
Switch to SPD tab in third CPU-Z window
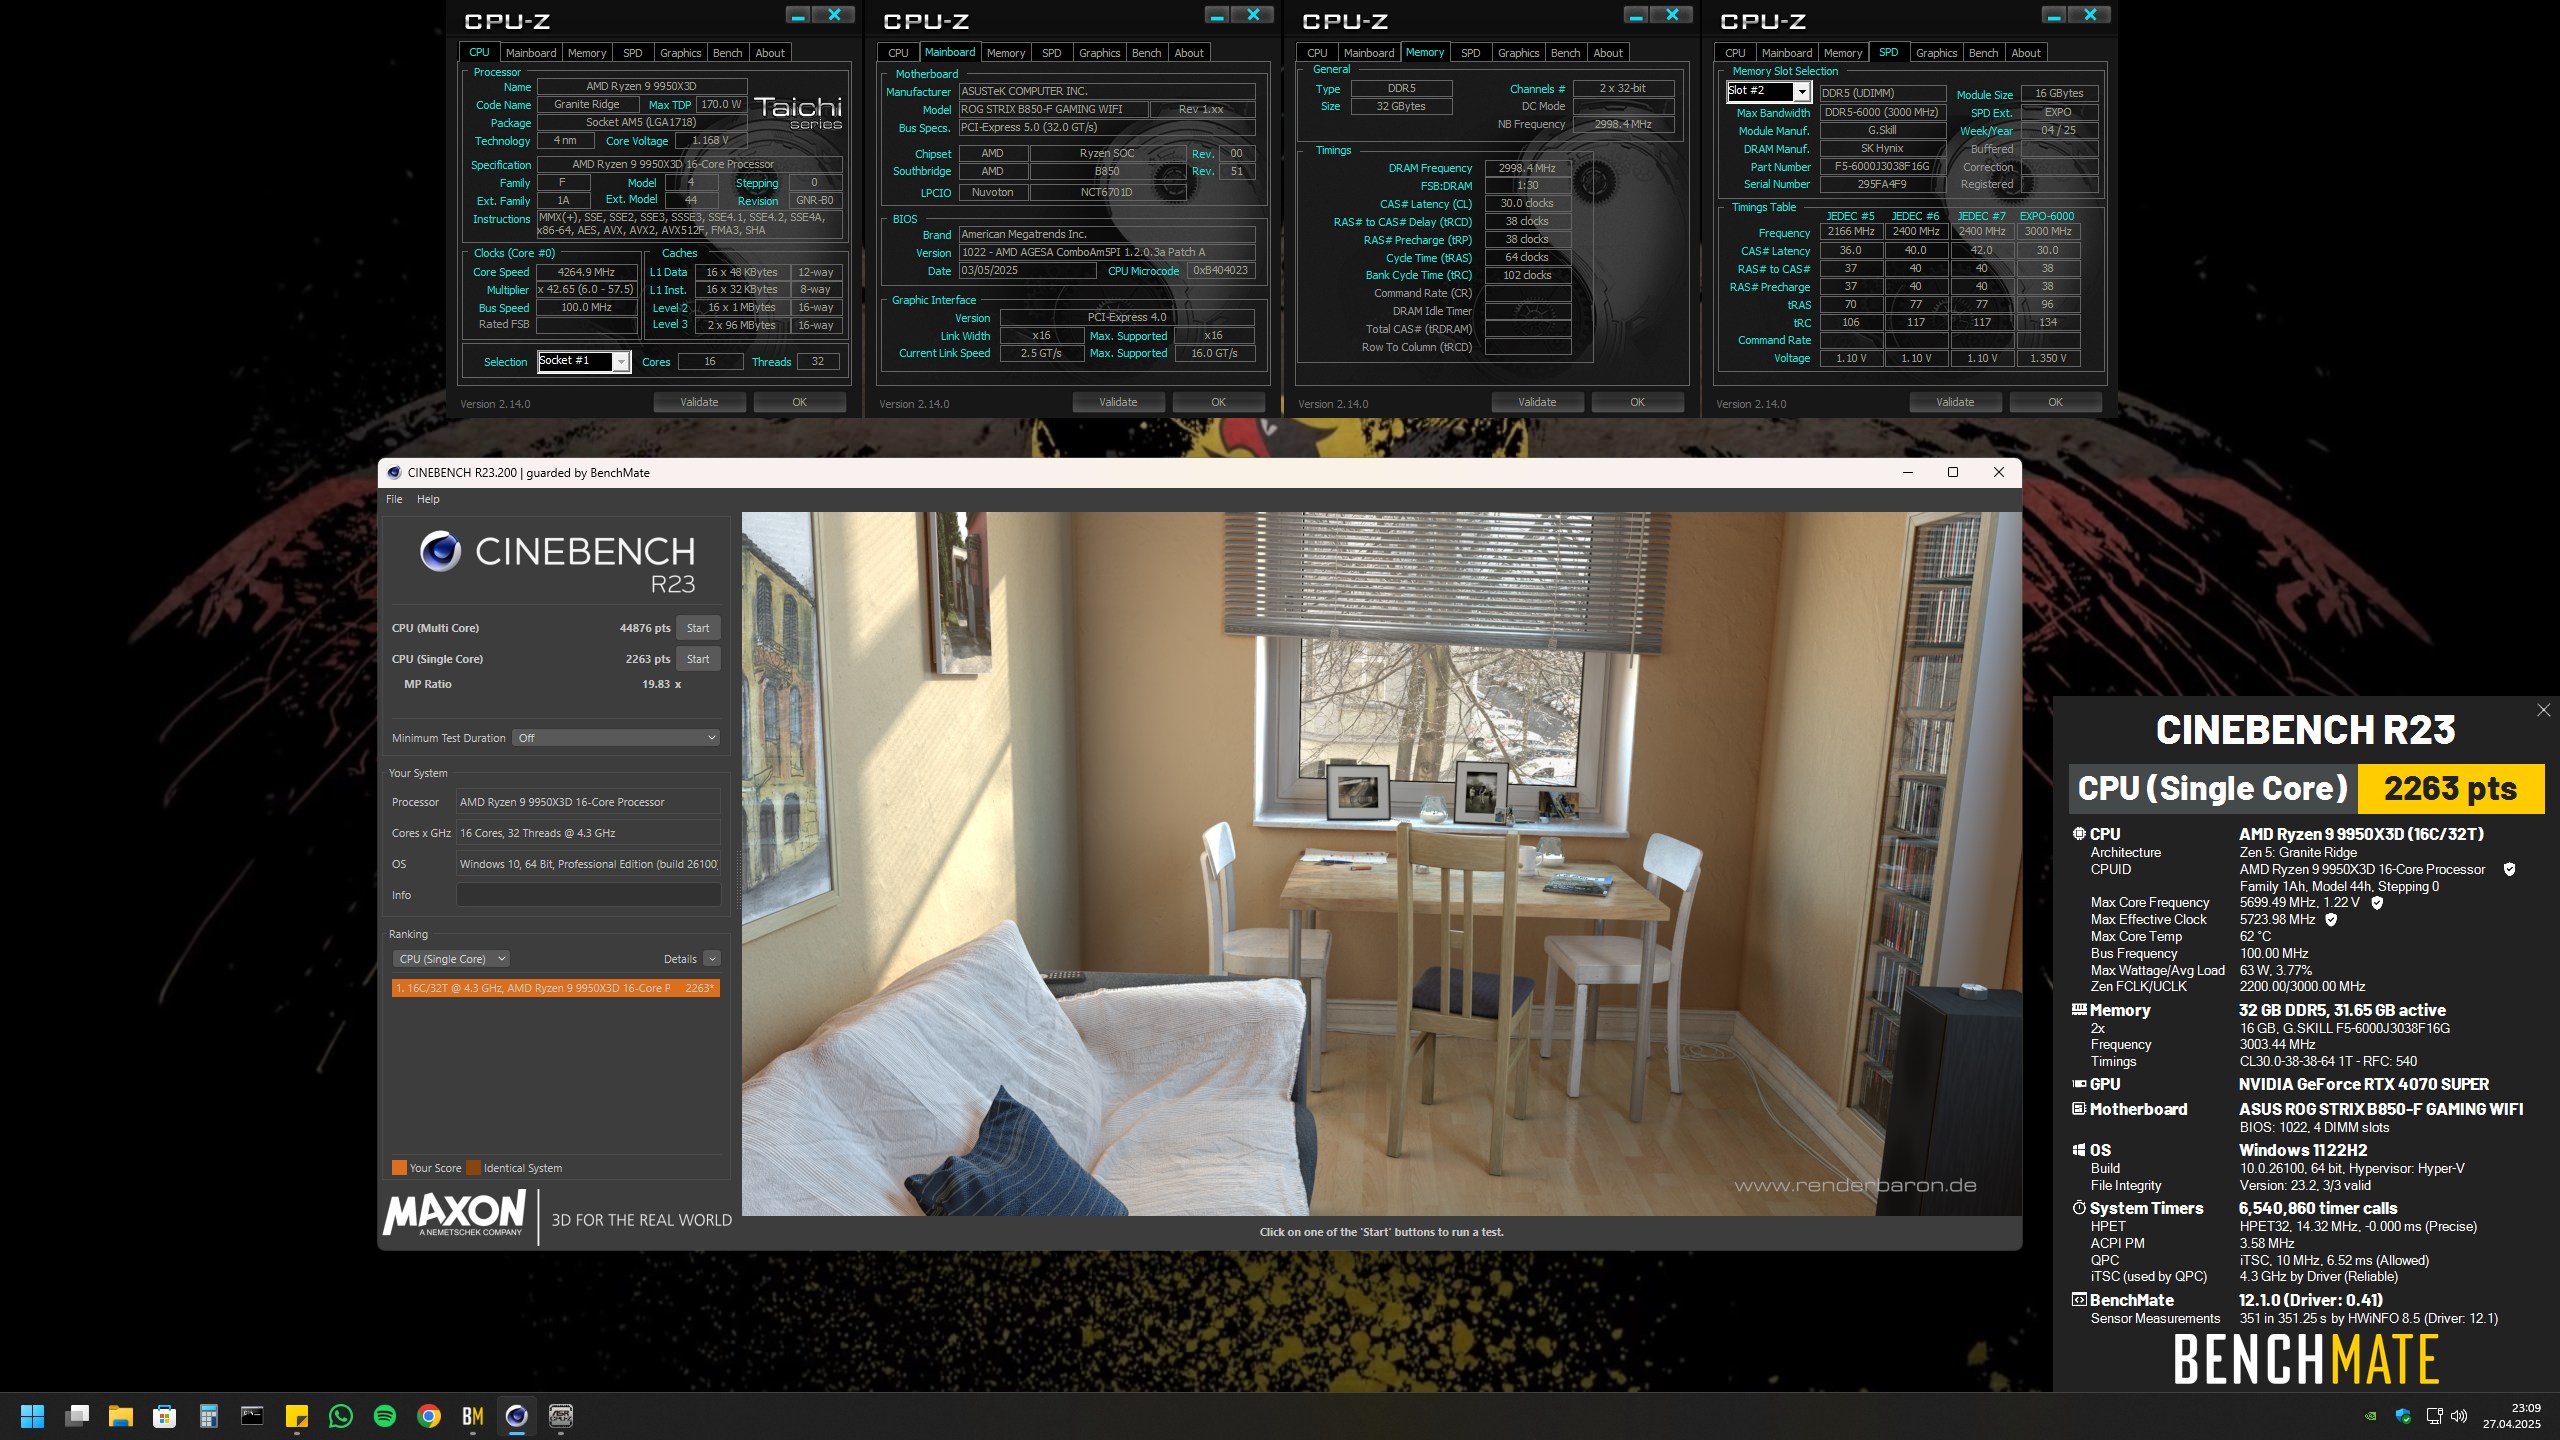1470,53
